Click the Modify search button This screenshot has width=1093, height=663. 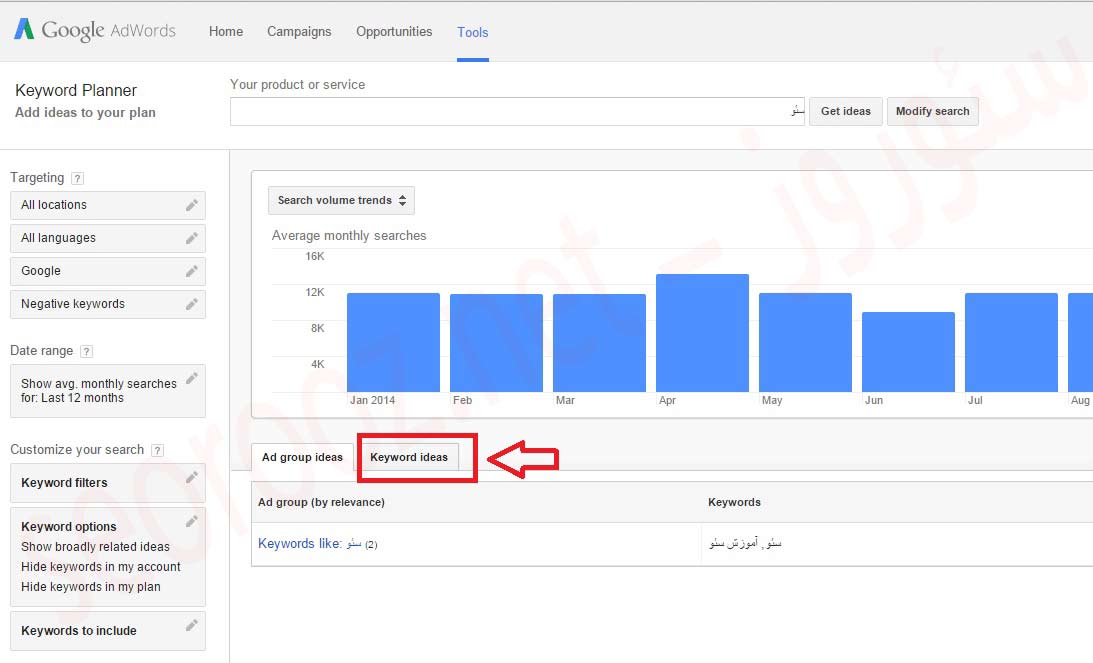point(932,111)
